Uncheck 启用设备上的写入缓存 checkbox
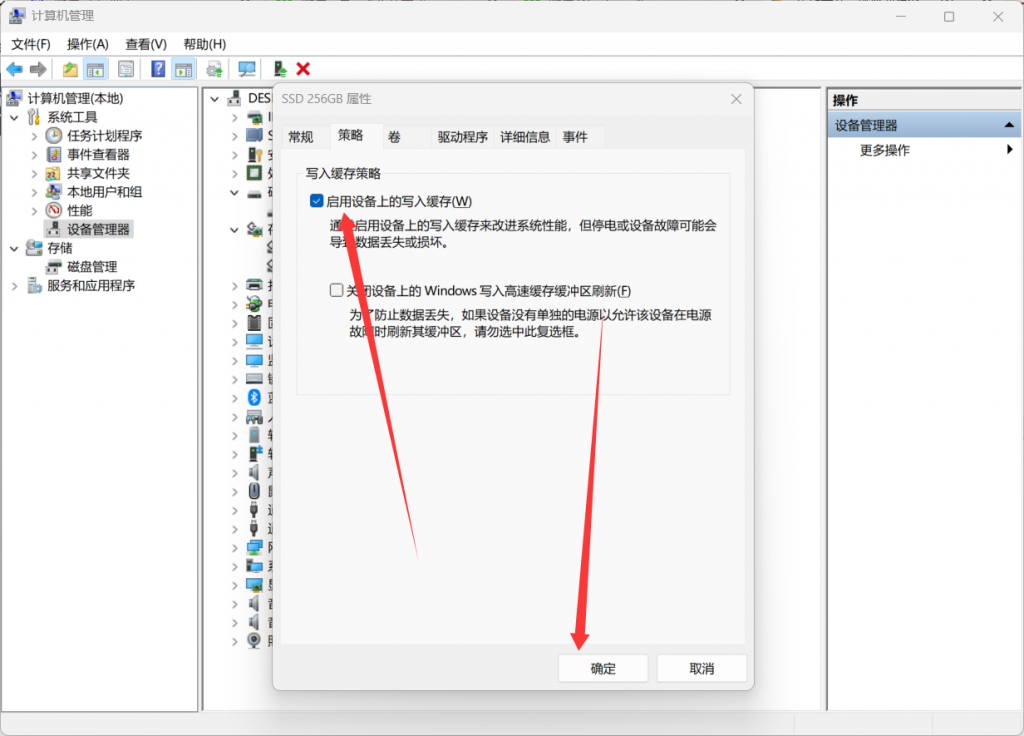Viewport: 1024px width, 736px height. pyautogui.click(x=317, y=202)
